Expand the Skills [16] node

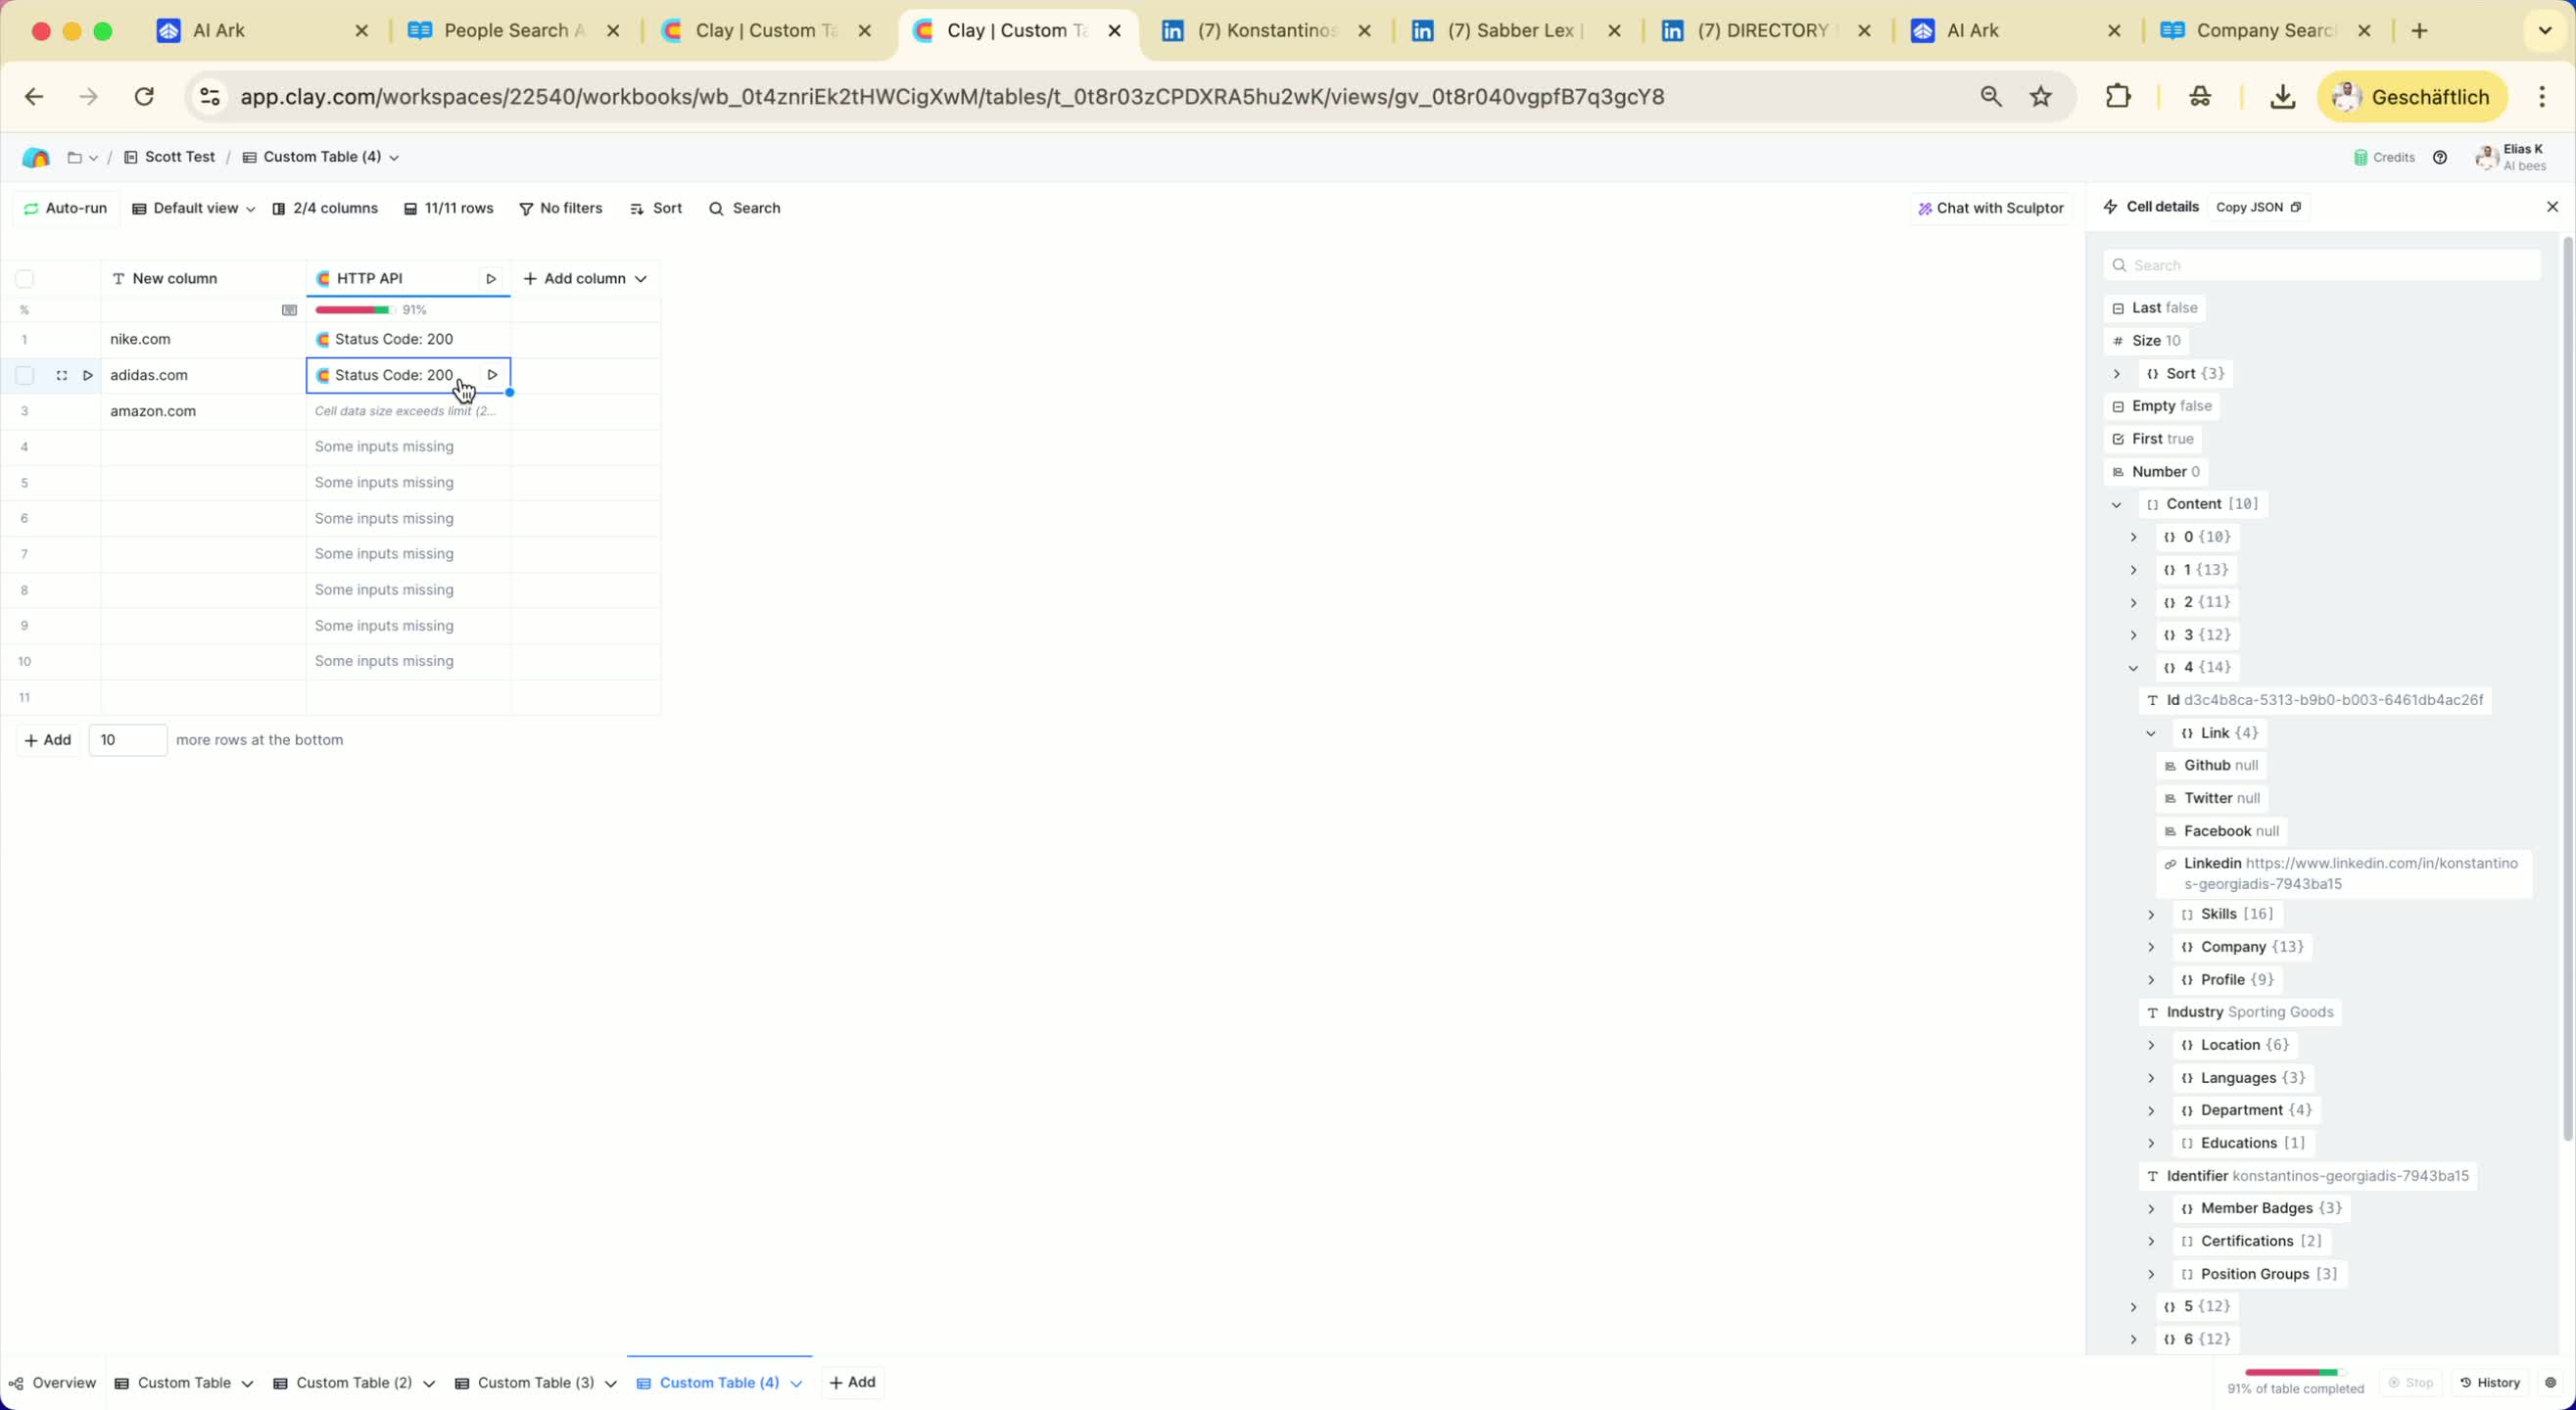pos(2151,914)
